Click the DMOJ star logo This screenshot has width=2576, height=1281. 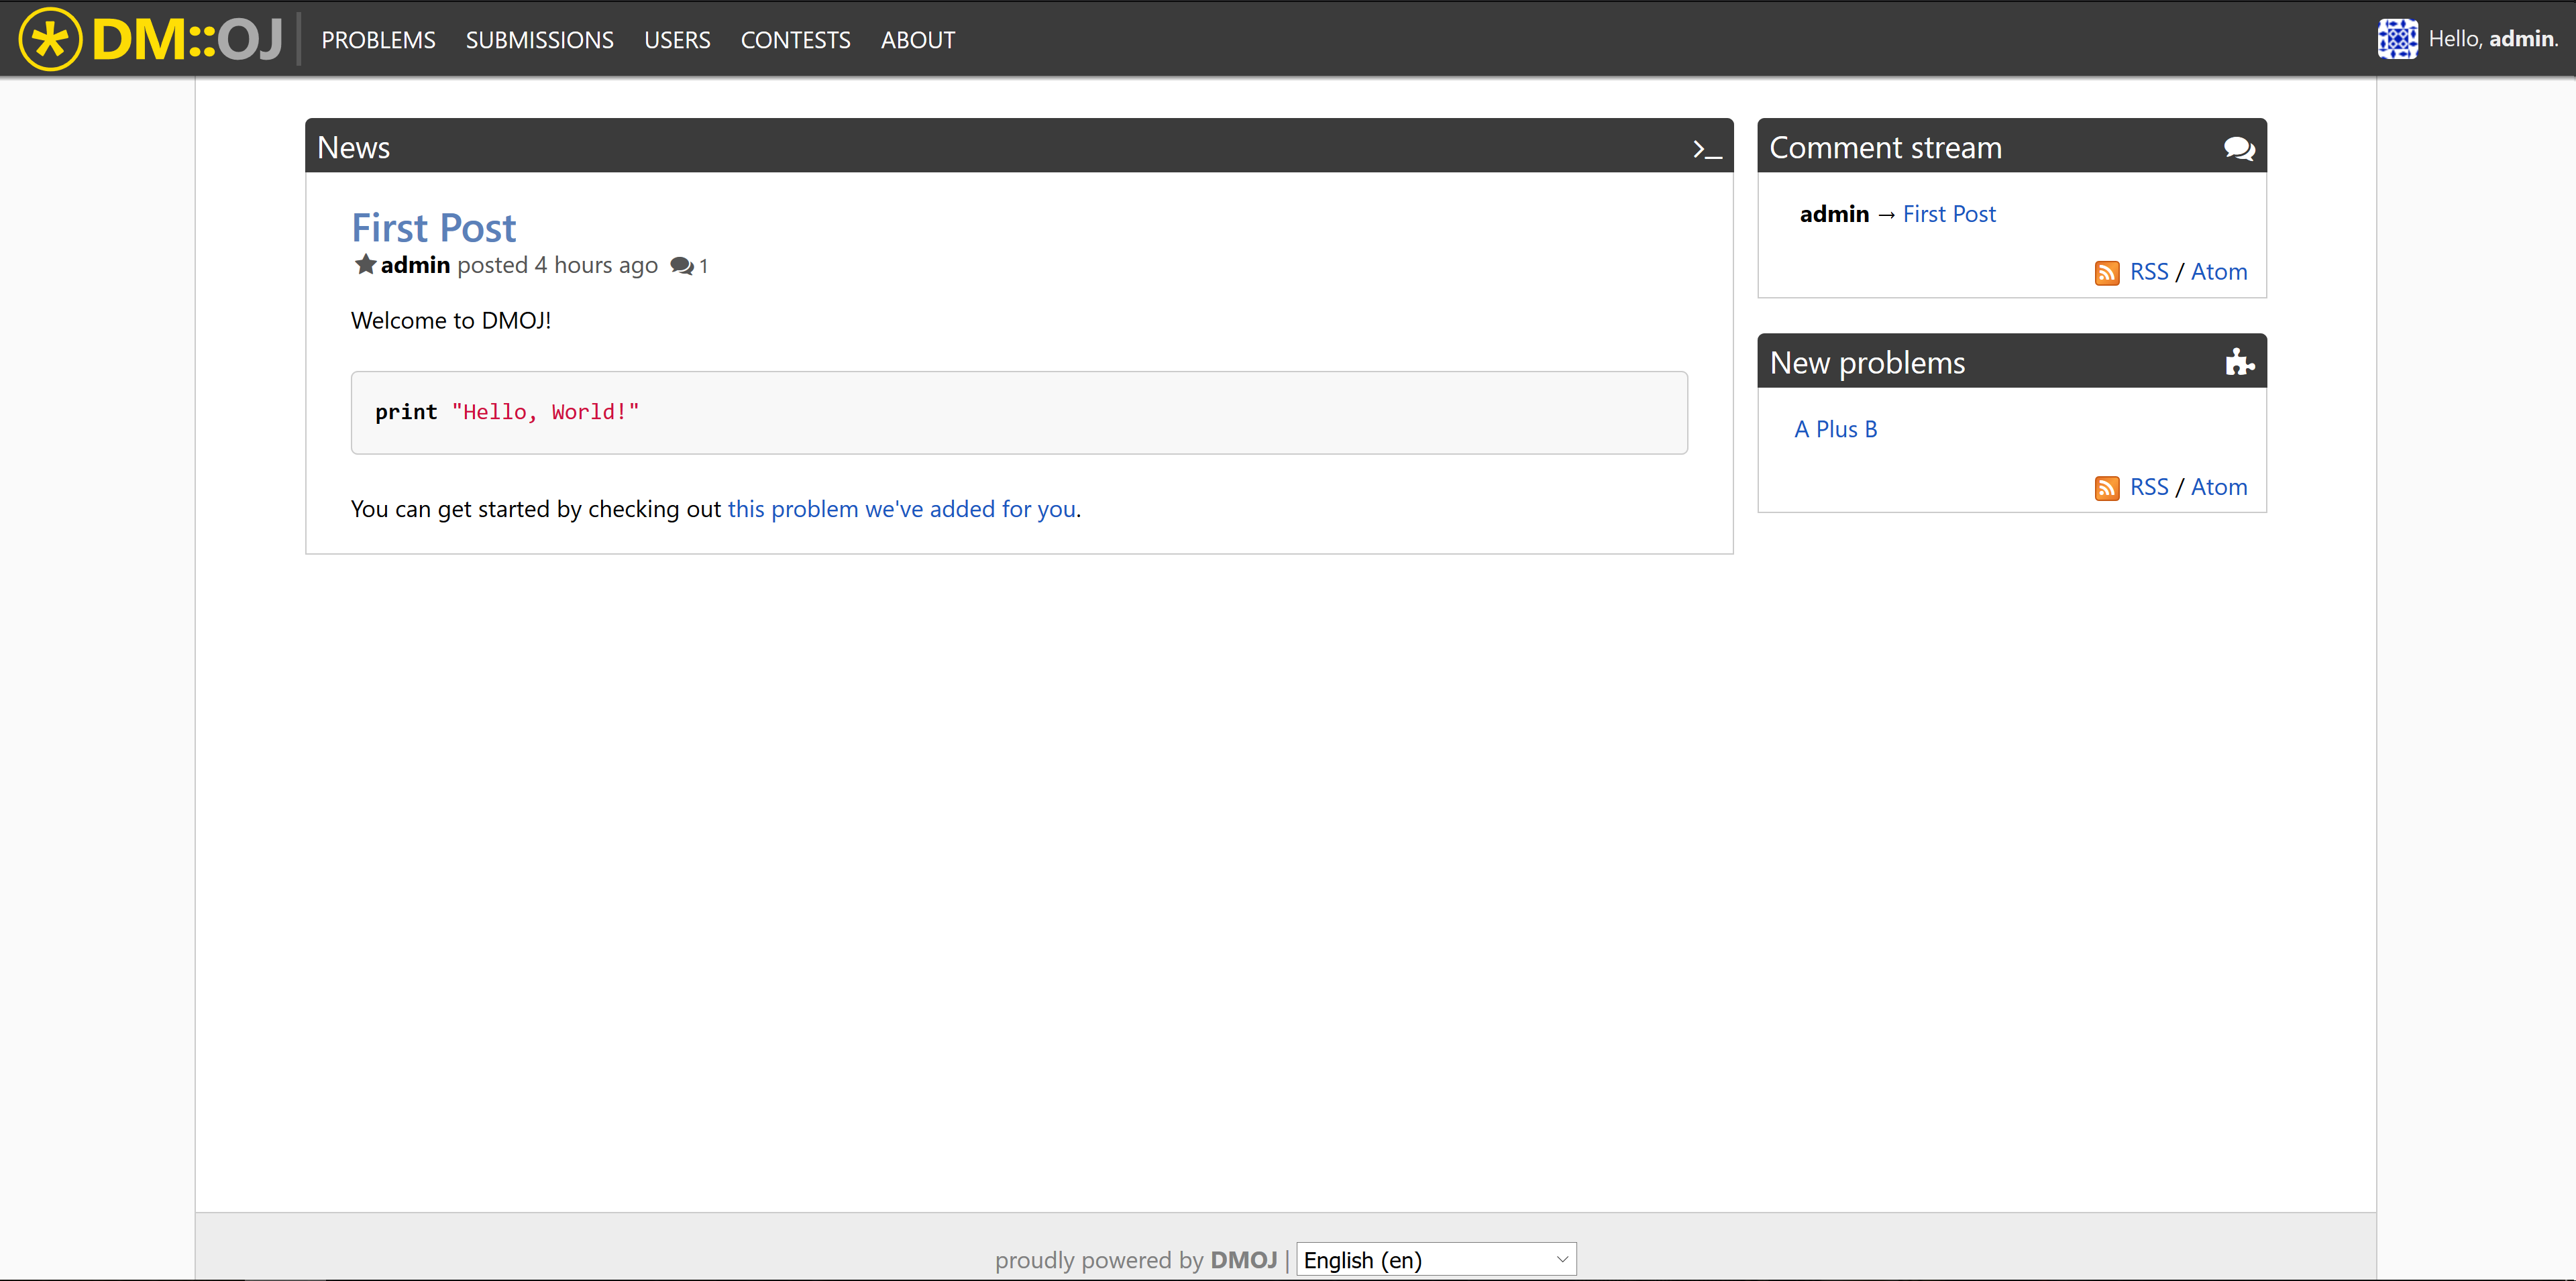[49, 39]
